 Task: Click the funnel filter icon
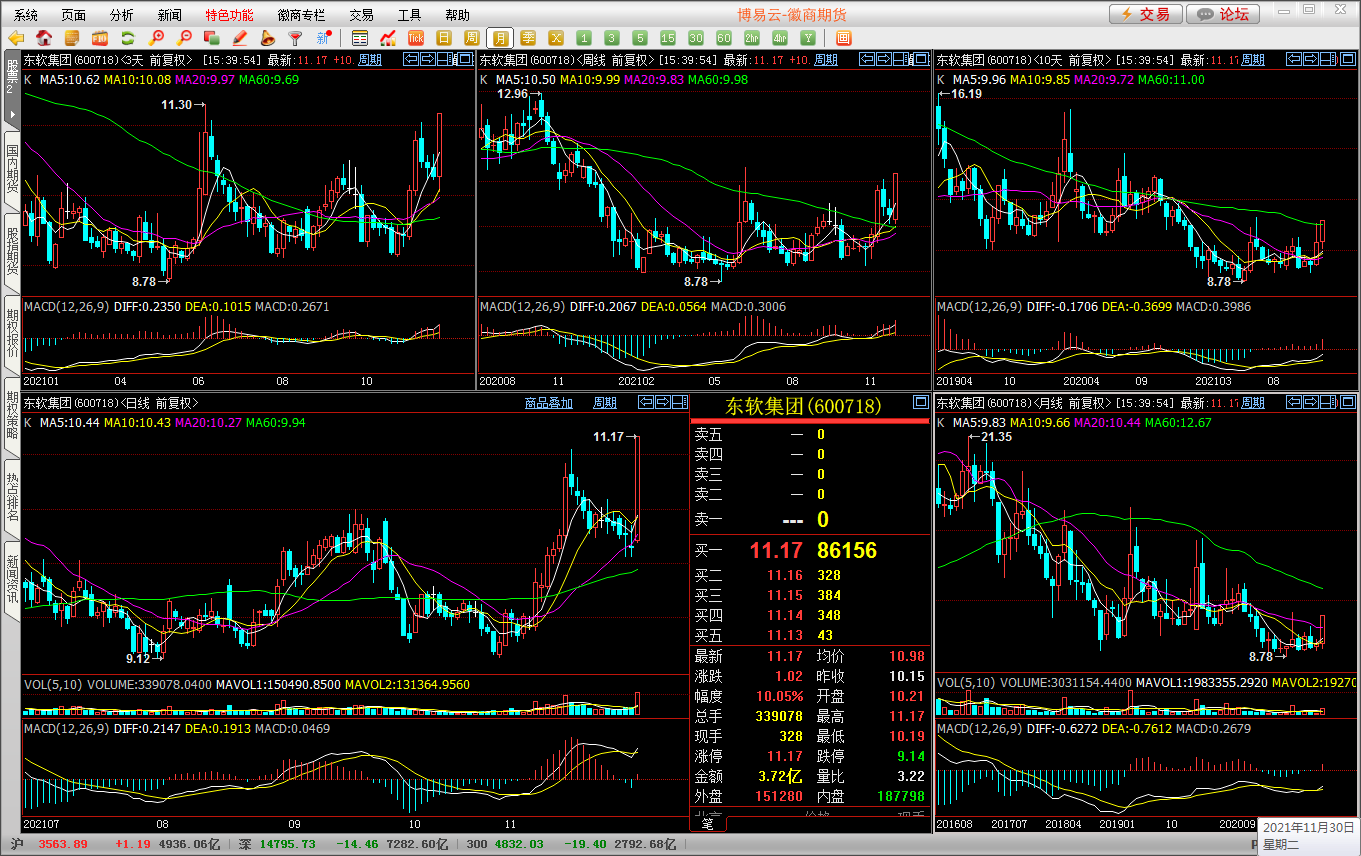[x=295, y=38]
